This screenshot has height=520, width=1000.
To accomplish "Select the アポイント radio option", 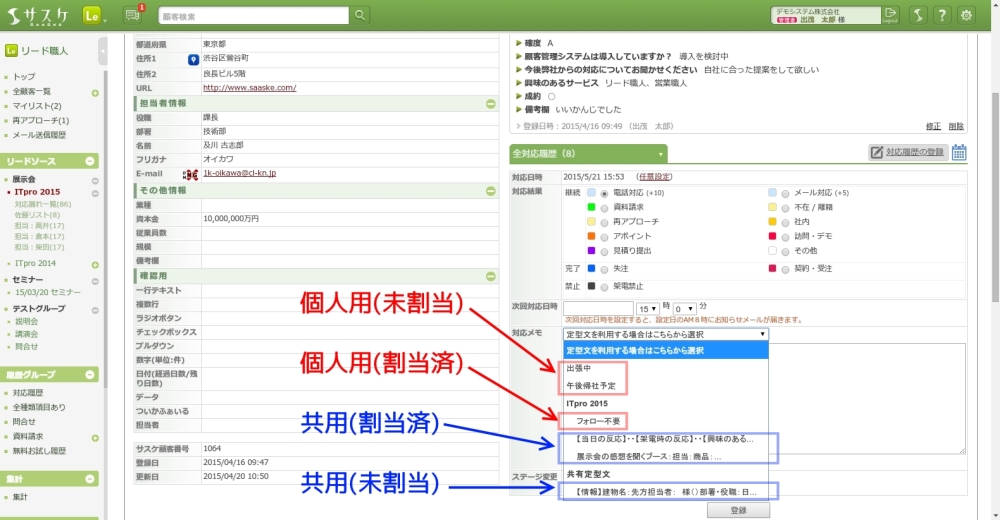I will tap(603, 236).
